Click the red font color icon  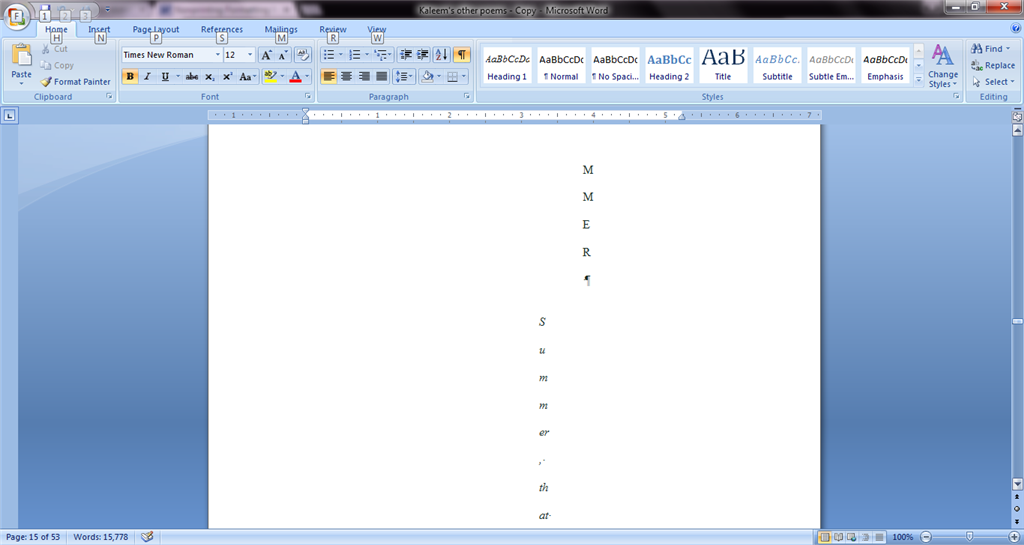pyautogui.click(x=295, y=76)
